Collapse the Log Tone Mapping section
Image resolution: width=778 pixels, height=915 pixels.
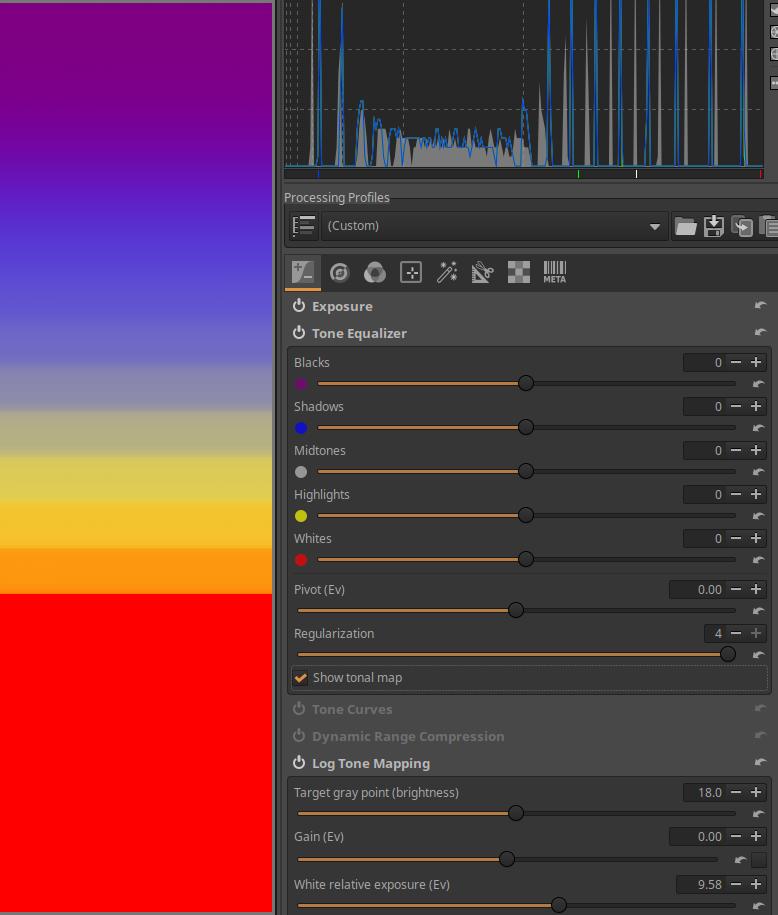[370, 763]
